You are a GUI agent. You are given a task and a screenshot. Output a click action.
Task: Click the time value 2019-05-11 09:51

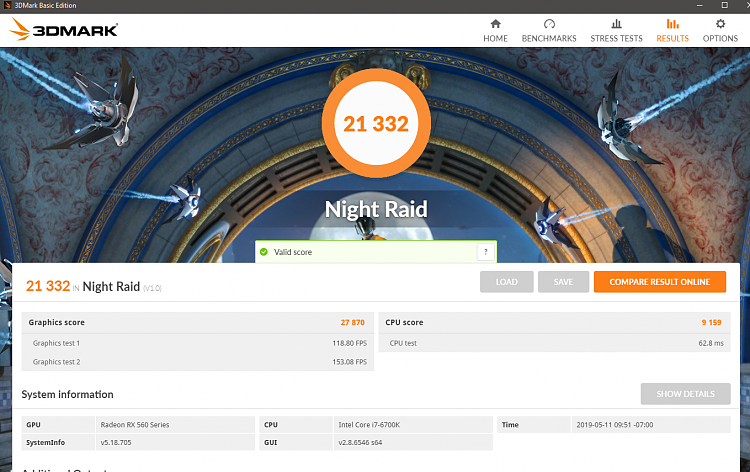pos(615,425)
